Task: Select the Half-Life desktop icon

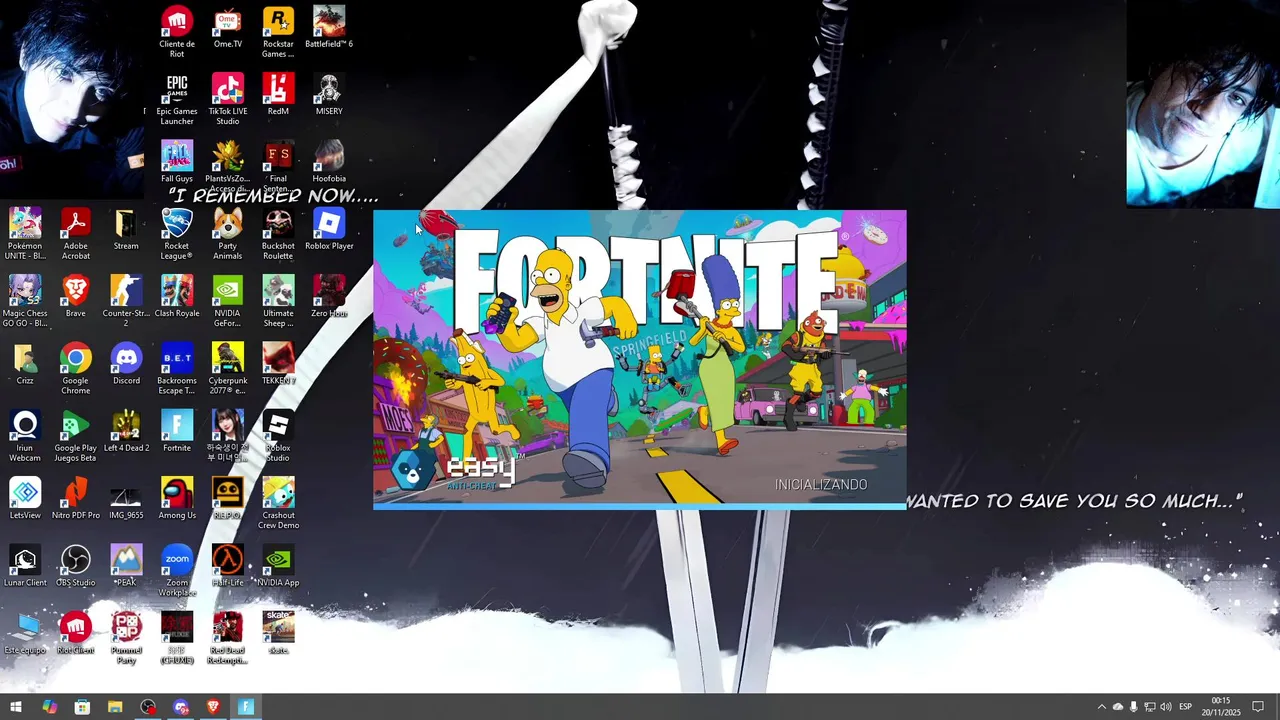Action: coord(228,565)
